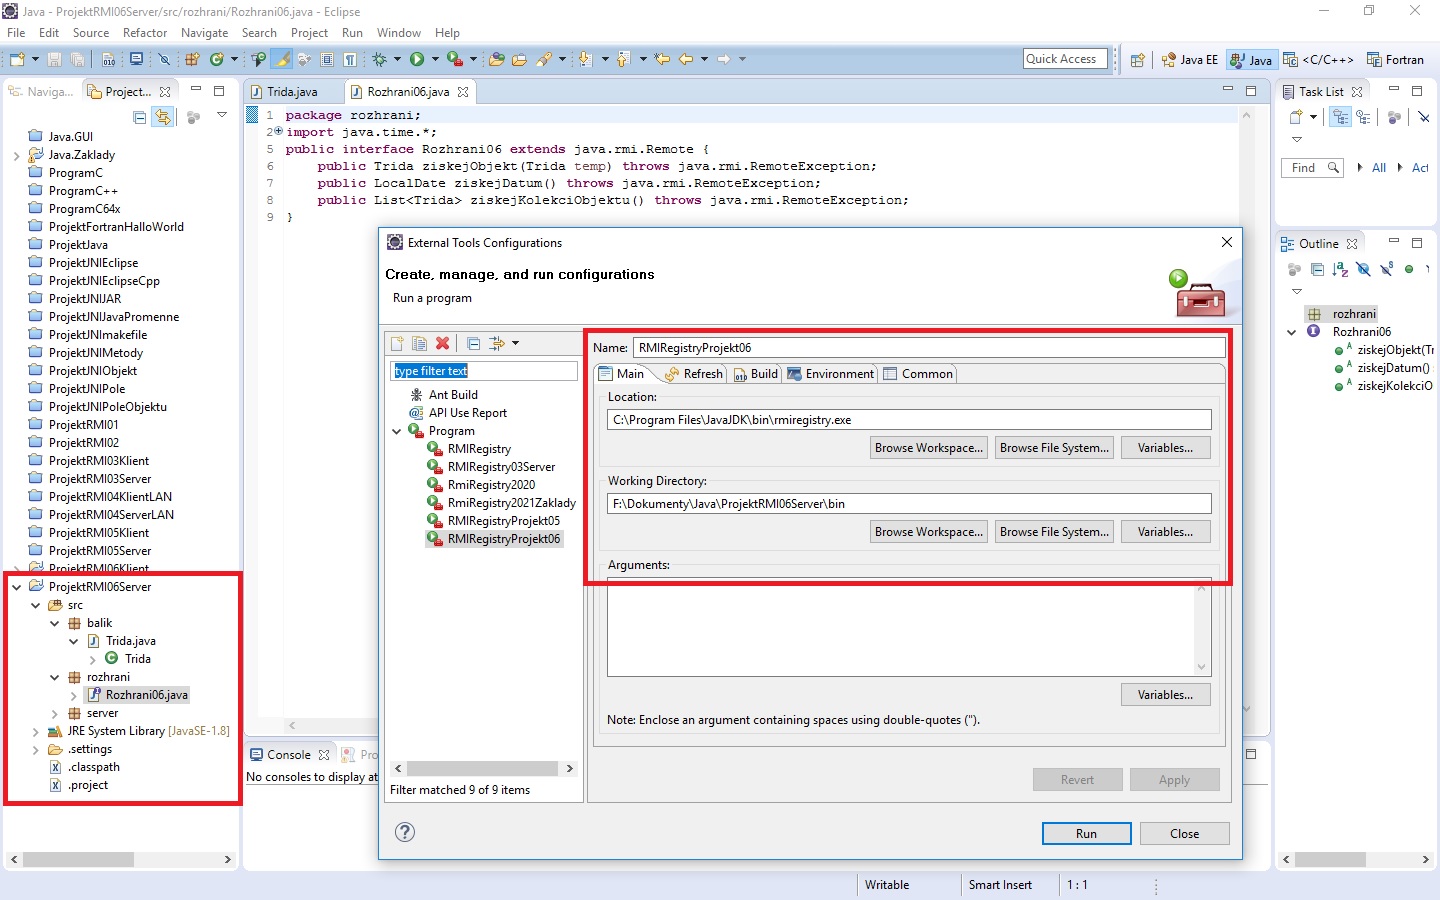Click the configurations list horizontal scrollbar

click(483, 768)
